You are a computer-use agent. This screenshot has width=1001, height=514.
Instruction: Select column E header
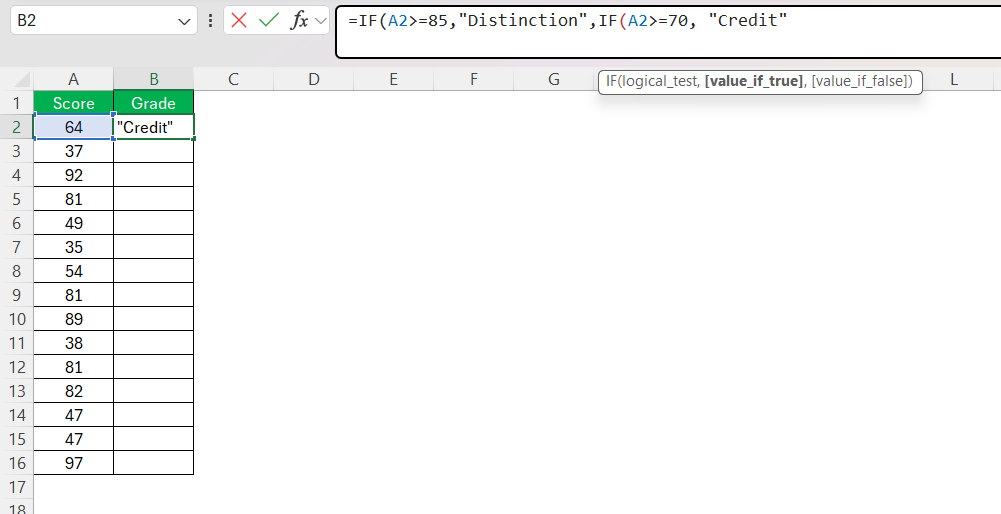pos(393,79)
